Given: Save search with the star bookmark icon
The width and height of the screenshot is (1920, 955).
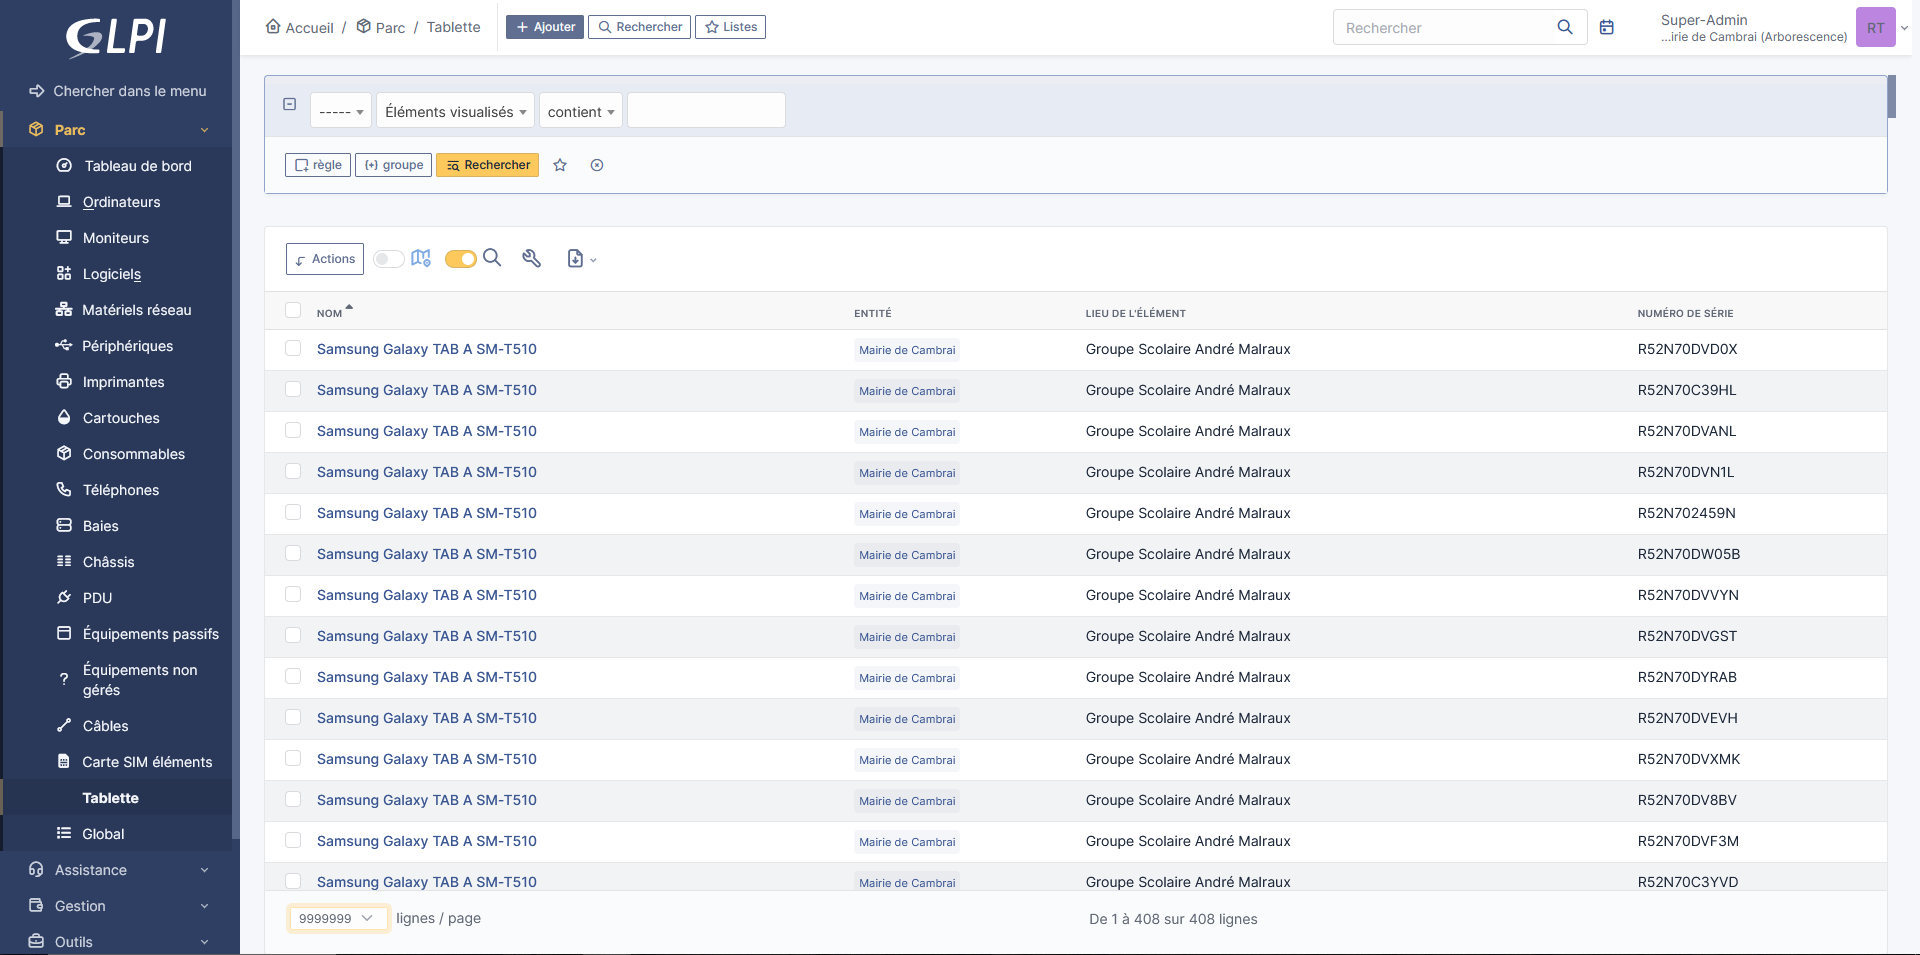Looking at the screenshot, I should click(x=560, y=165).
